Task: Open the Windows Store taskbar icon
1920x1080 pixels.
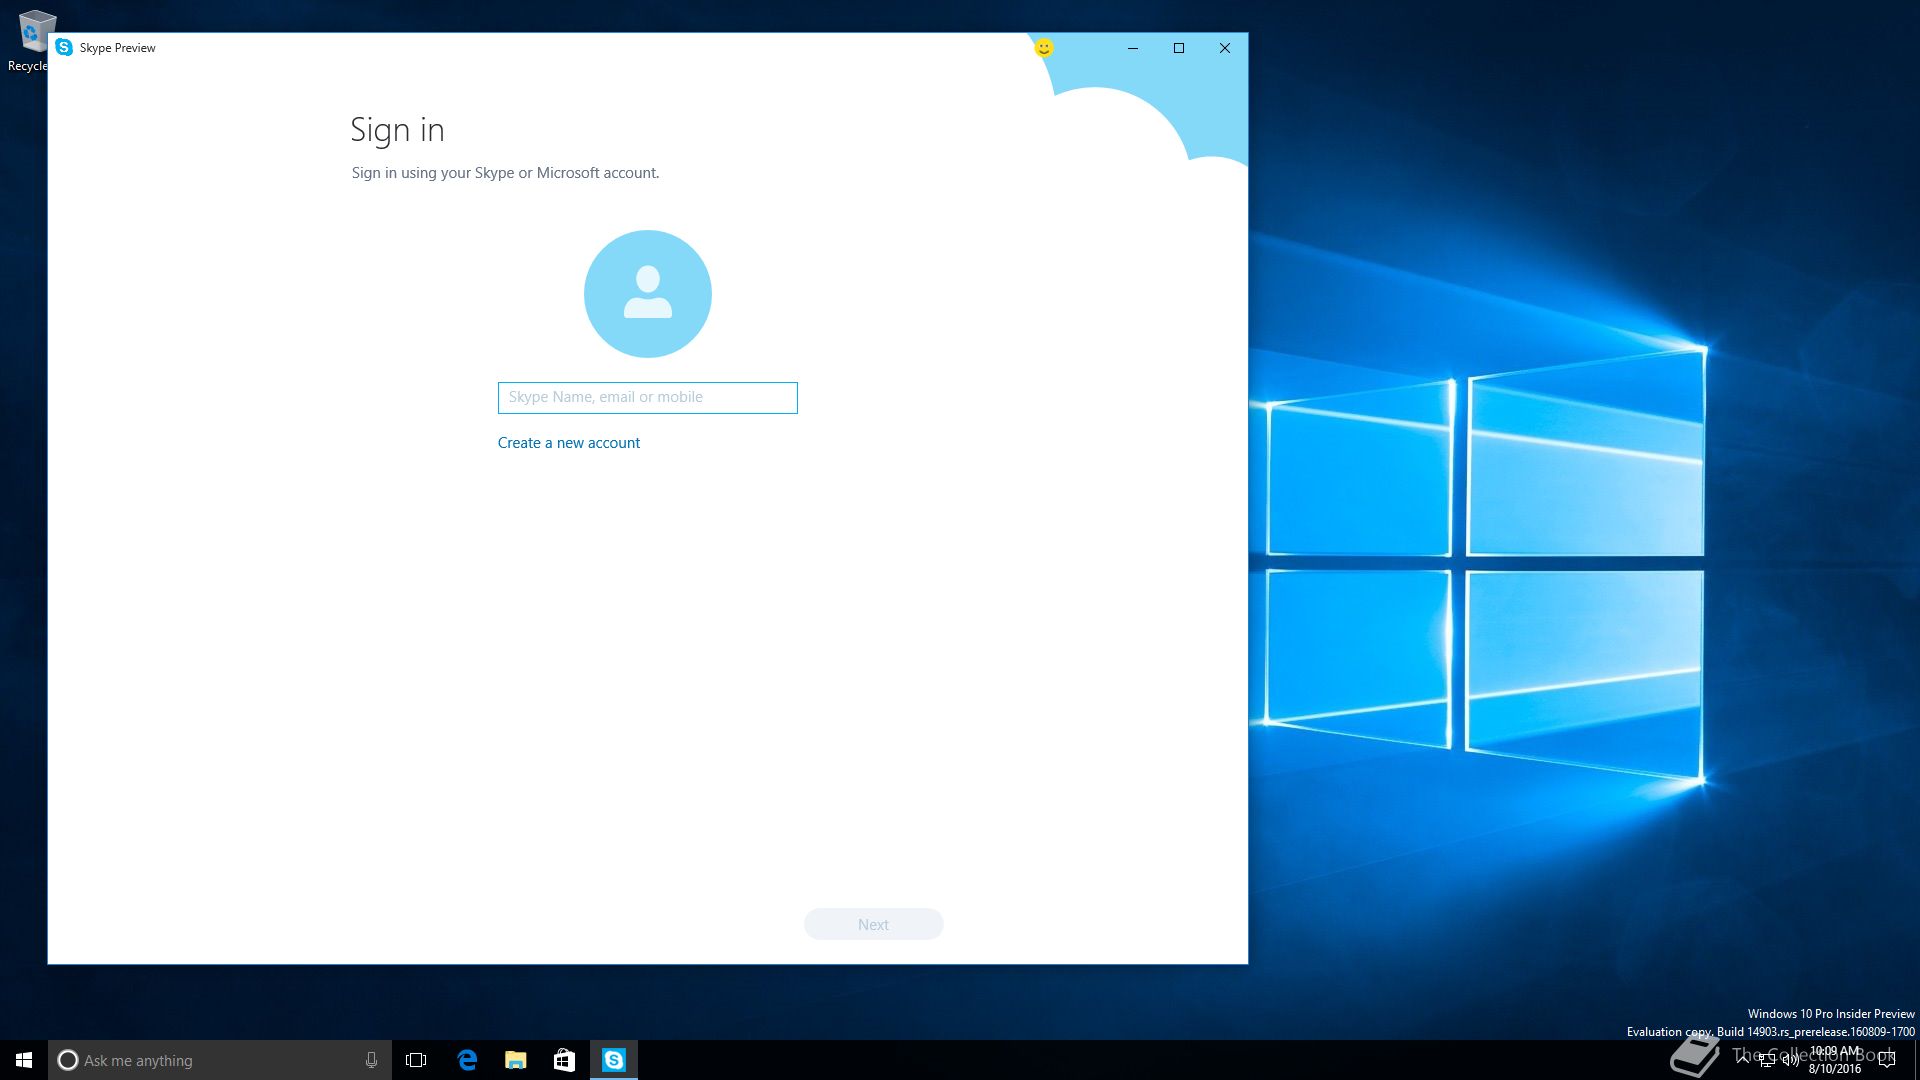Action: (564, 1060)
